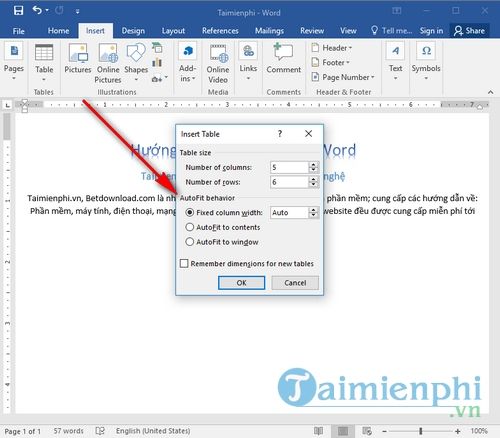Image resolution: width=500 pixels, height=438 pixels.
Task: Click the 57 words count
Action: click(x=68, y=431)
